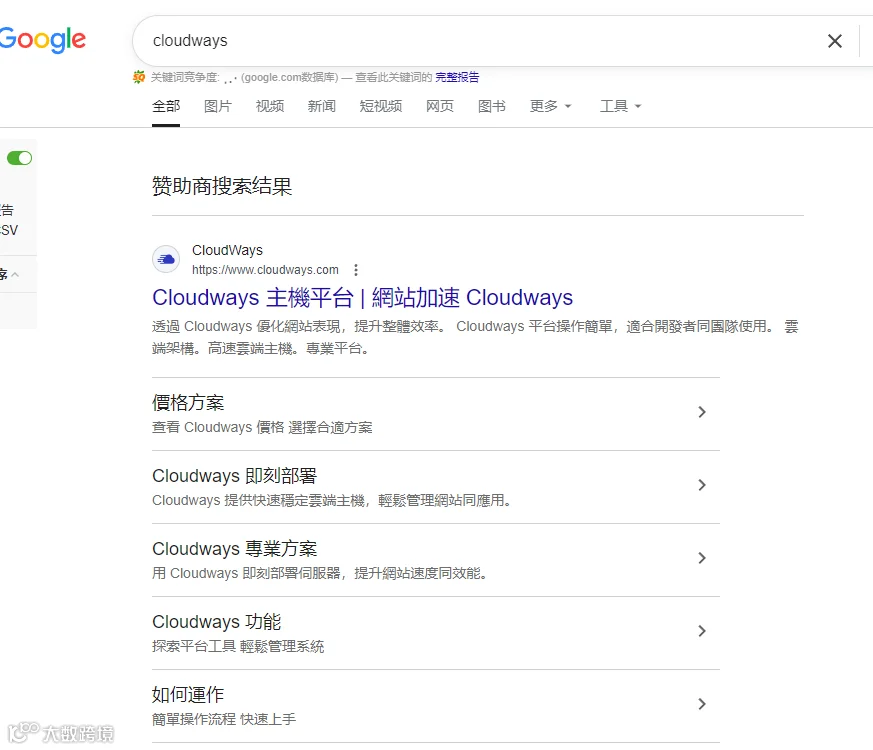This screenshot has height=750, width=873.
Task: Click the 簡單操作流程 快速上手 description
Action: (224, 719)
